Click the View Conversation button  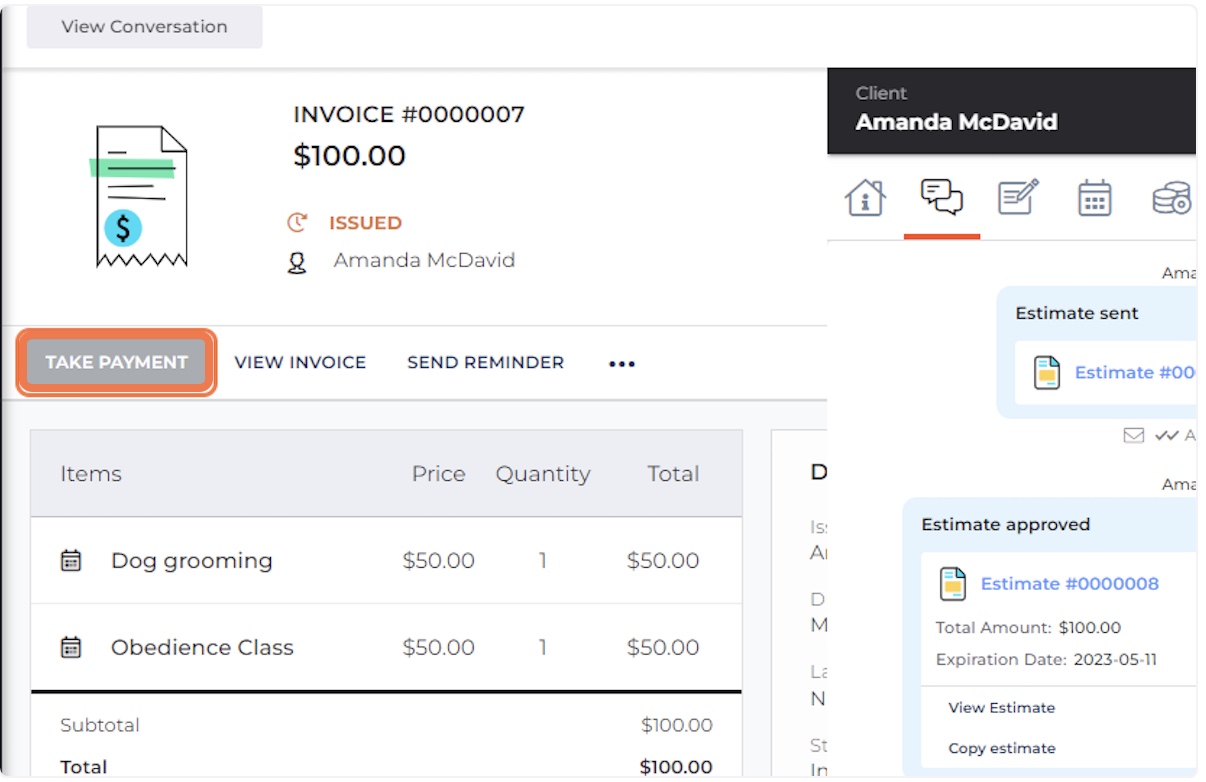[144, 27]
